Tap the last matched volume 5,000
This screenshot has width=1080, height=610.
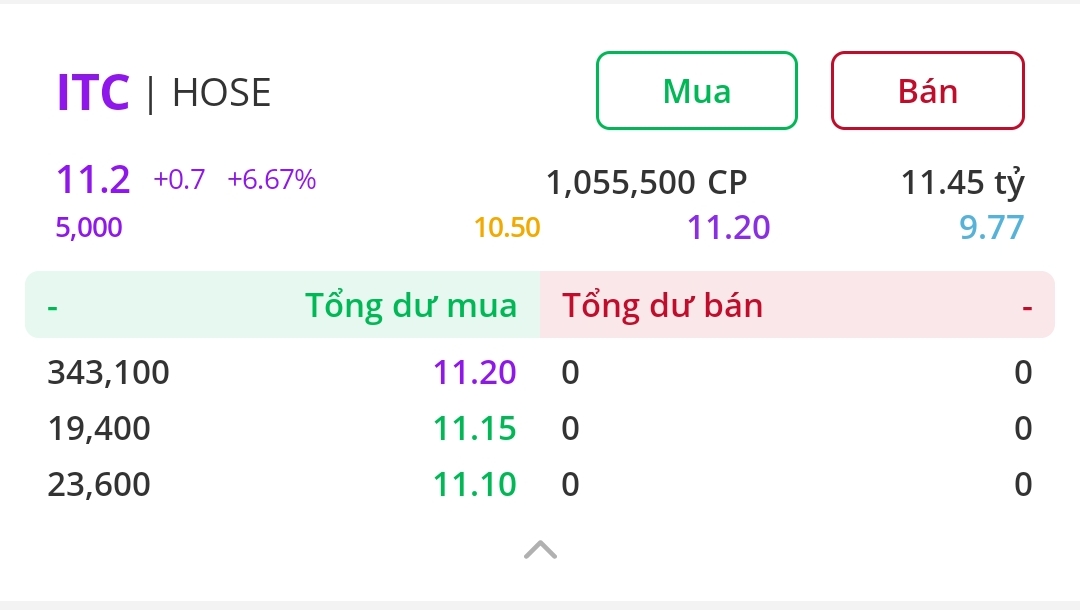click(x=89, y=228)
